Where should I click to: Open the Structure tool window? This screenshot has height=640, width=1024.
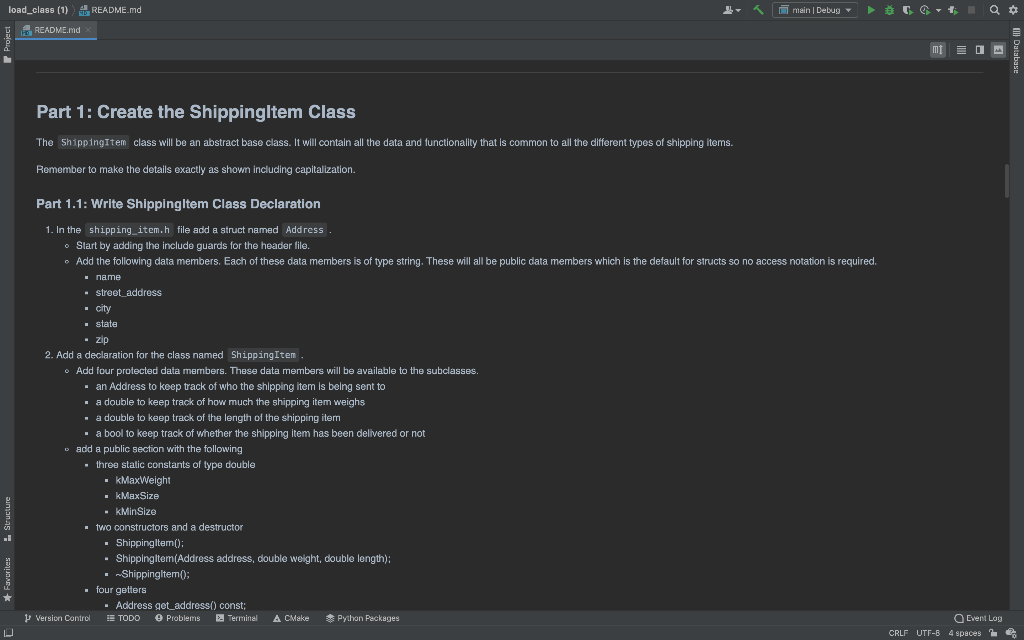[7, 519]
